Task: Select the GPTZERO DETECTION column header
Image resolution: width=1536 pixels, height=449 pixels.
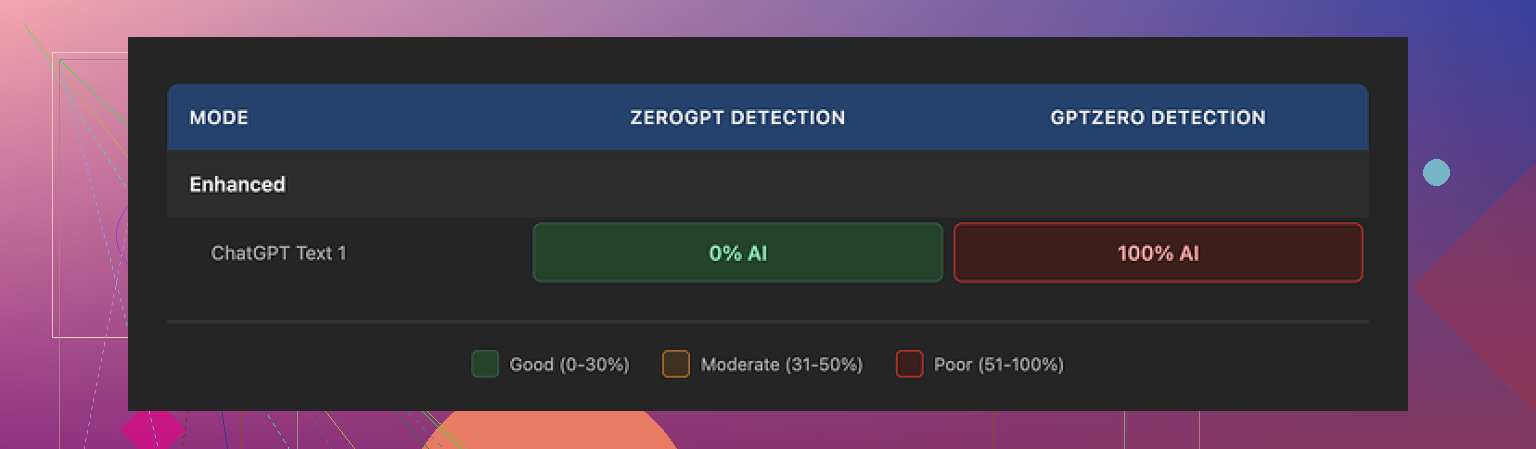Action: pos(1158,118)
